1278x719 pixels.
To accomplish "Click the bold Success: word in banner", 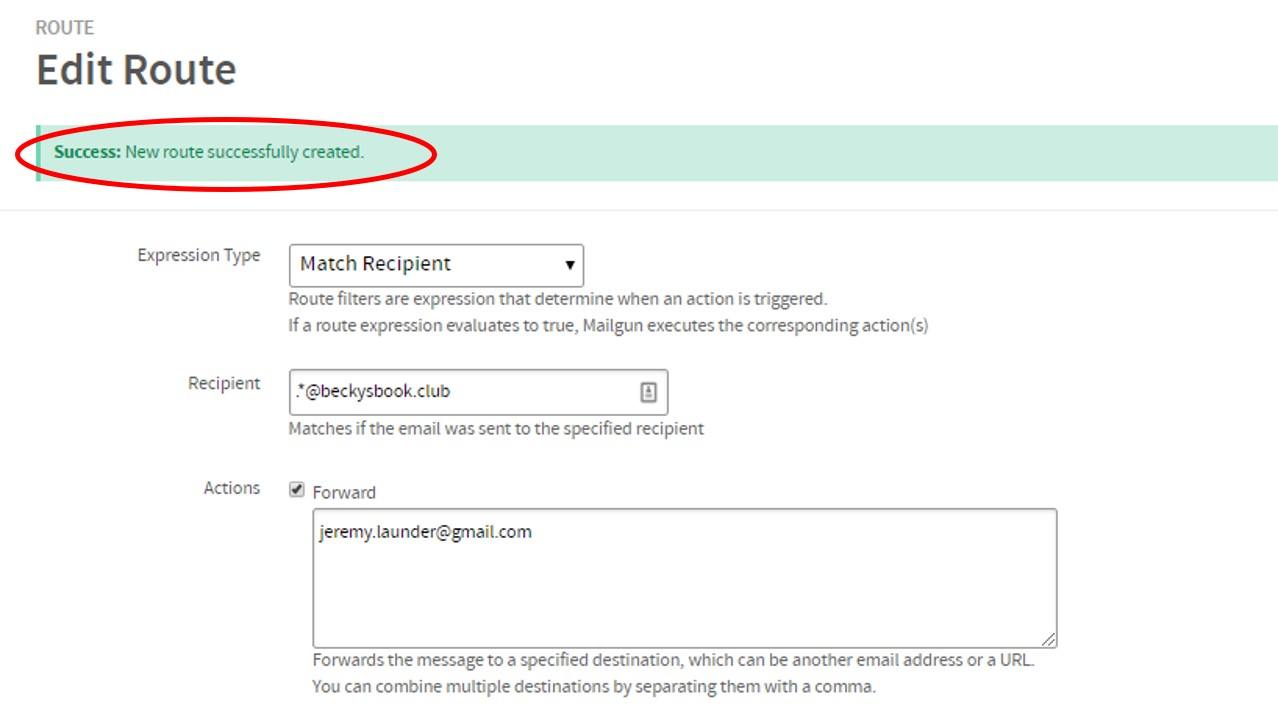I will 87,153.
